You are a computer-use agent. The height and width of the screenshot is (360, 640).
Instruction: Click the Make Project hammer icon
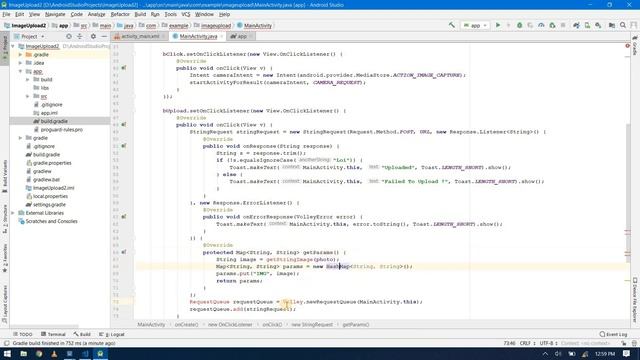452,25
